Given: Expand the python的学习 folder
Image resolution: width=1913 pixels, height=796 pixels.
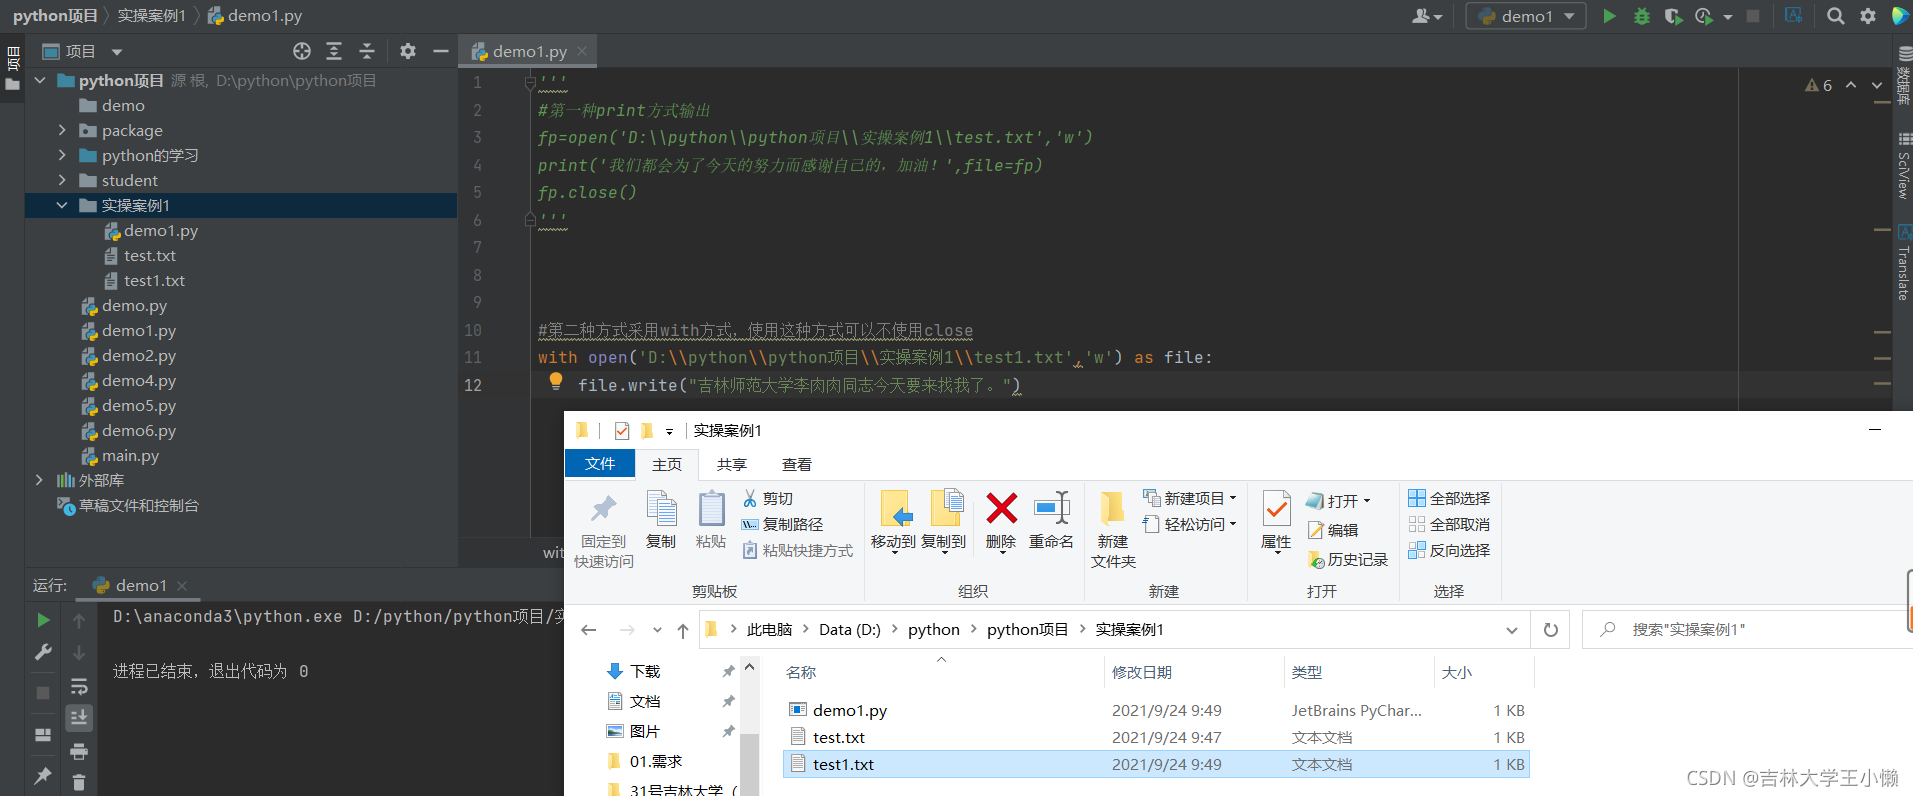Looking at the screenshot, I should [x=62, y=155].
